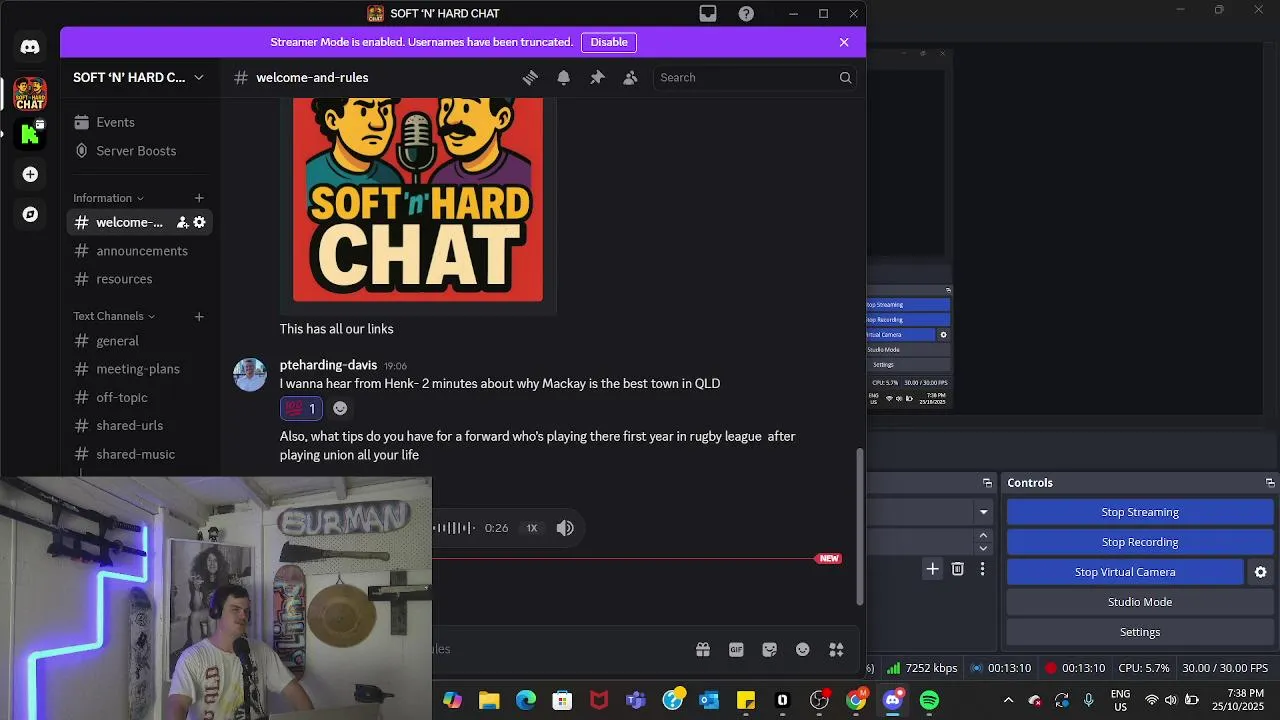Open the resources channel

click(x=139, y=279)
